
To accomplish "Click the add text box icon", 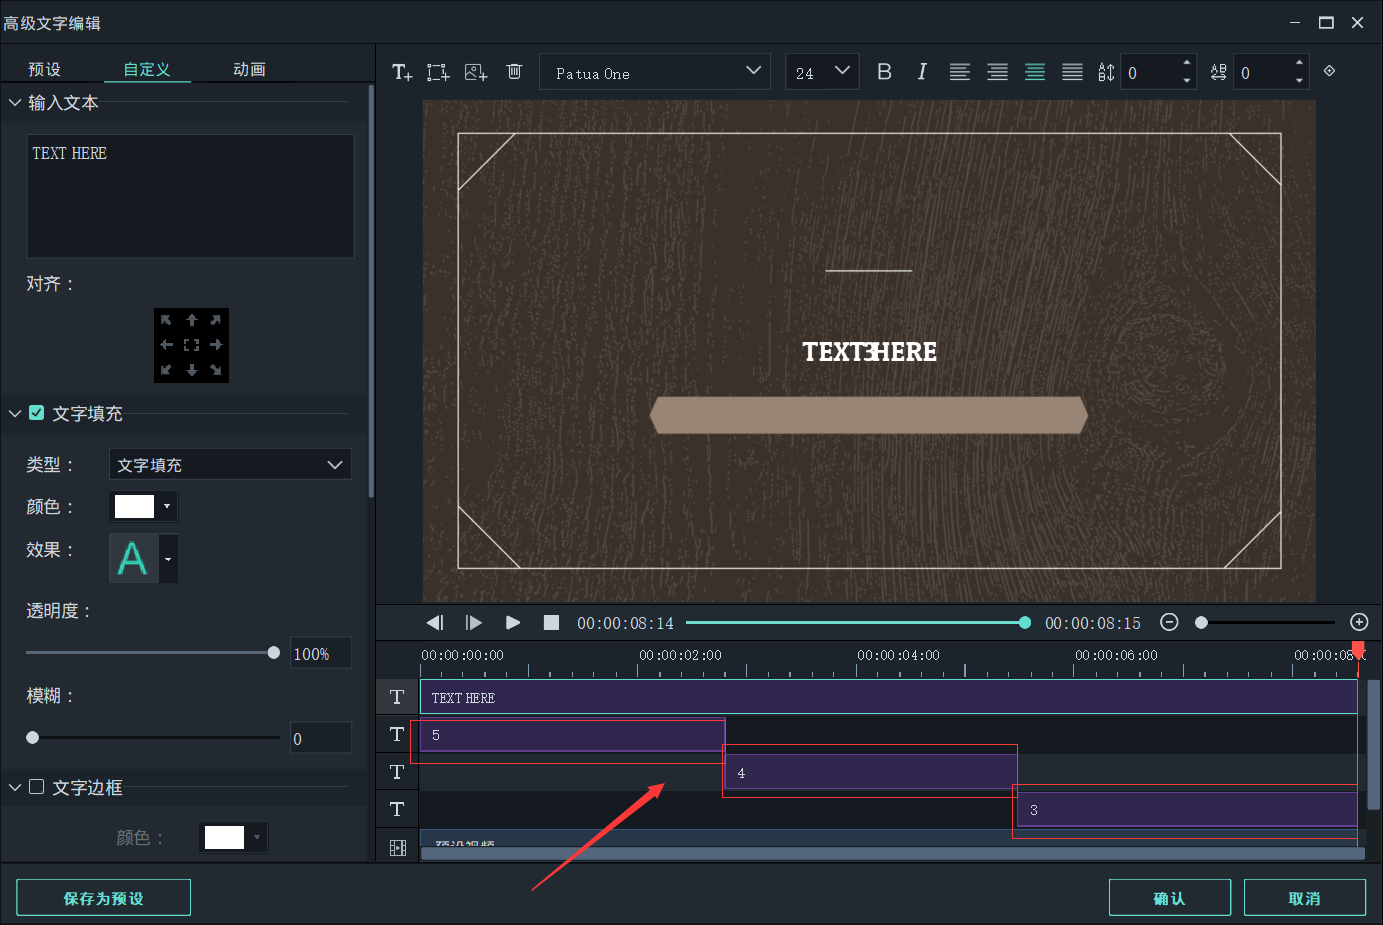I will (402, 72).
